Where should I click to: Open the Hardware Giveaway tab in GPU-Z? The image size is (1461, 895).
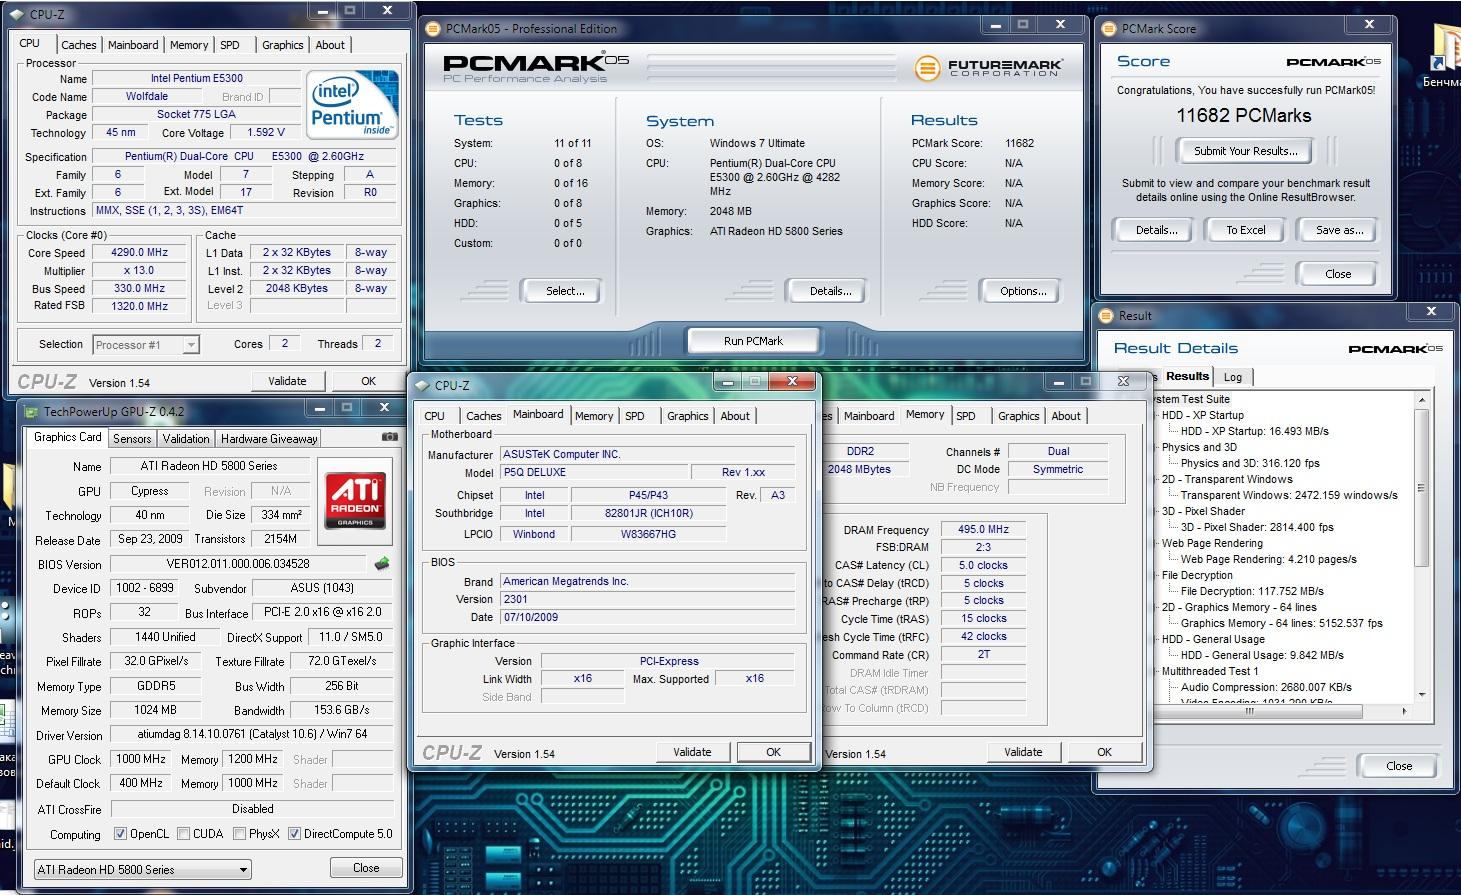[x=269, y=438]
